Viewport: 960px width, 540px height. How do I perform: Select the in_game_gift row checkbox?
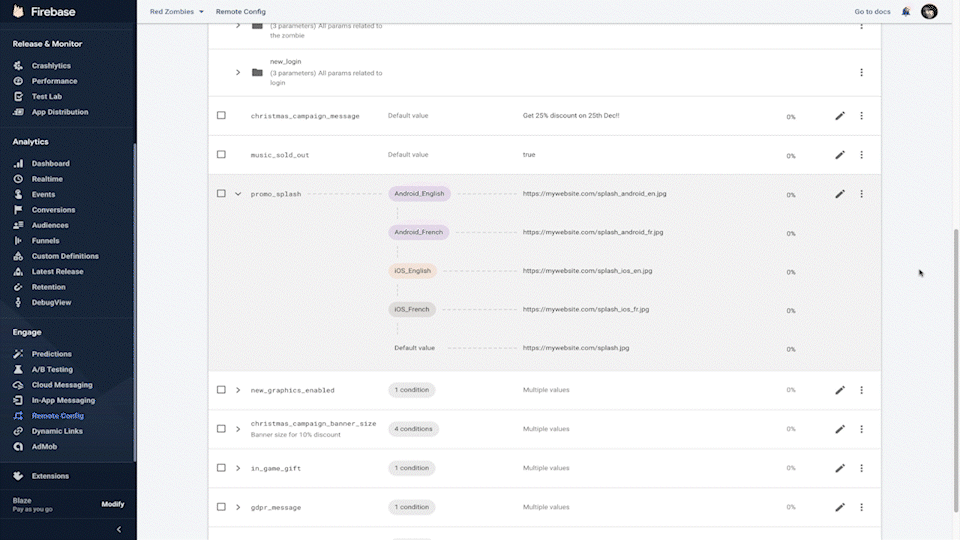(221, 468)
